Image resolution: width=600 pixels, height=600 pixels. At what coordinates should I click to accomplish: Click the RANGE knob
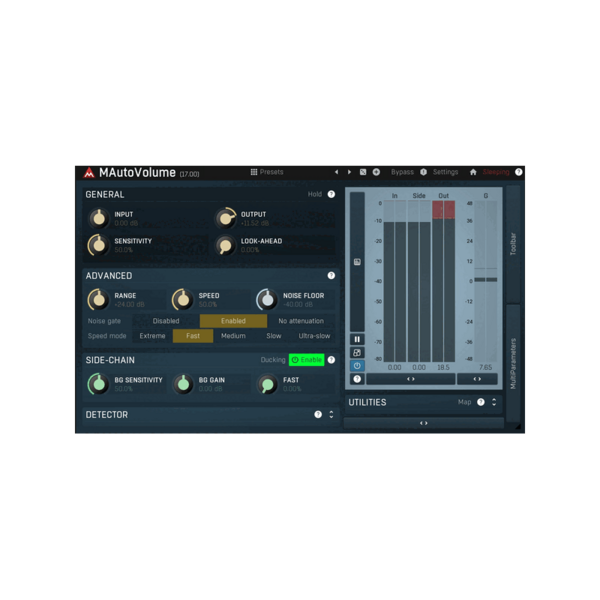coord(99,300)
